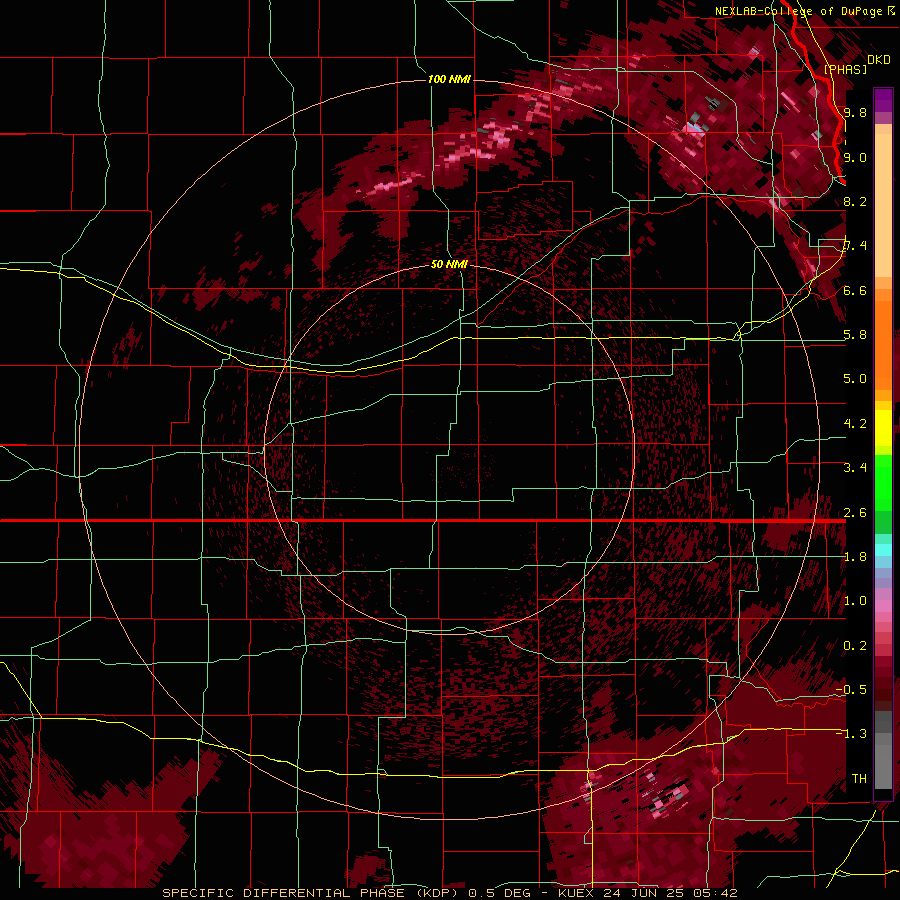Click the cyan segment of the color bar

(x=883, y=550)
